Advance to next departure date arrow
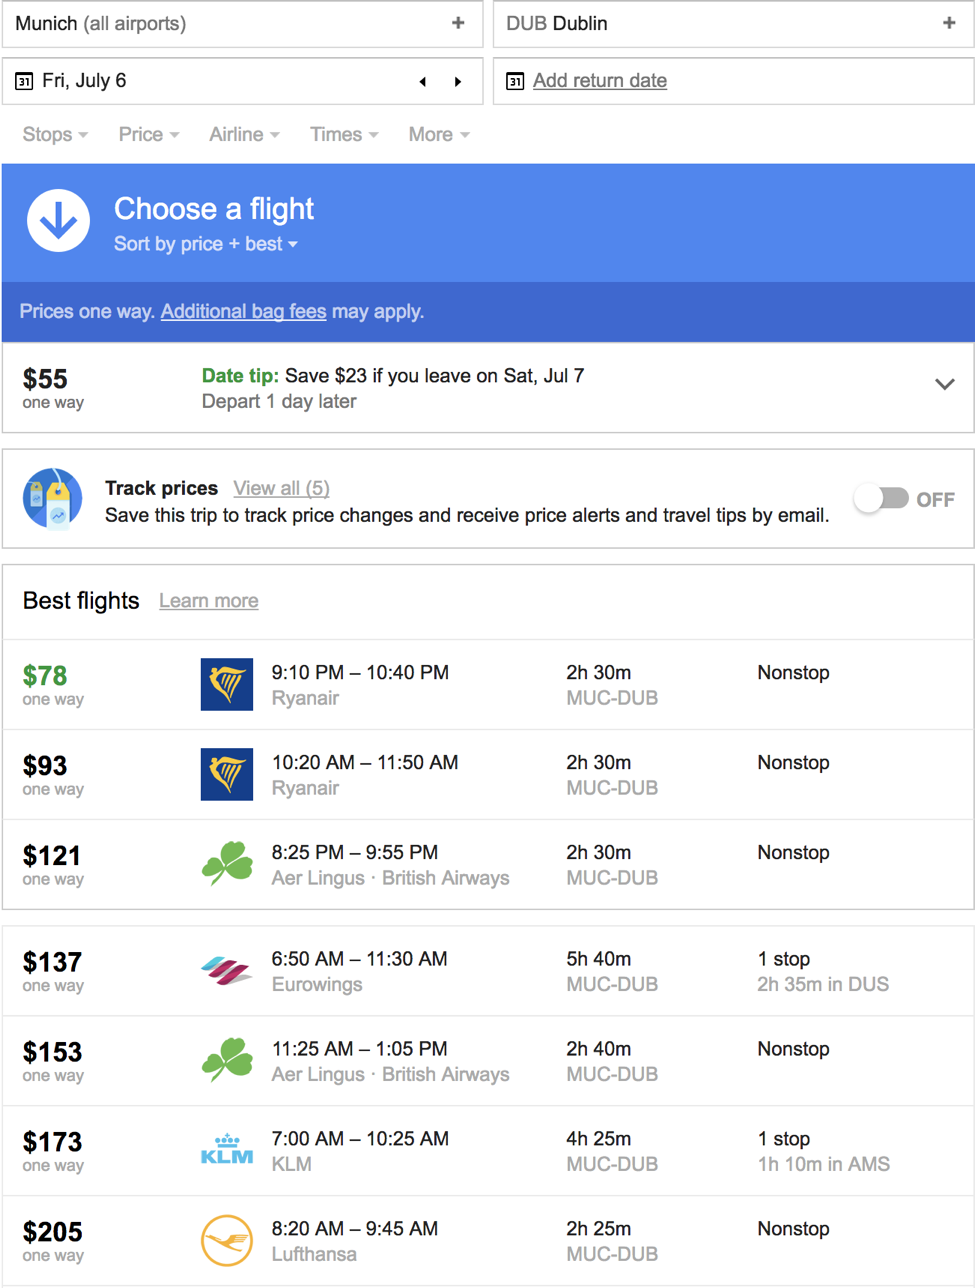 [458, 82]
